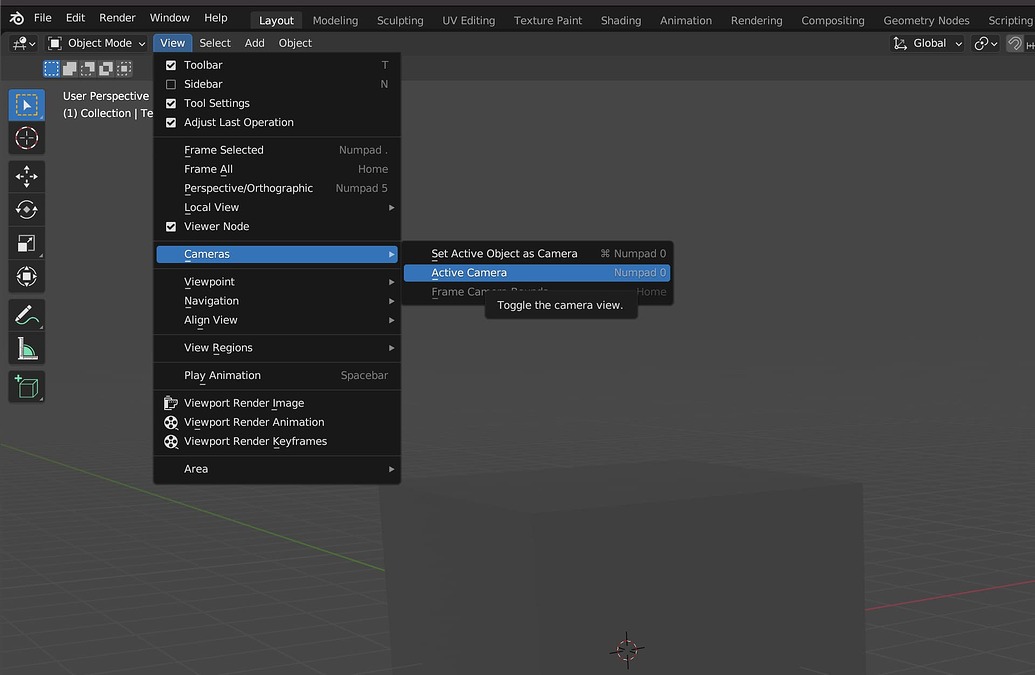Switch to the Compositing workspace tab

[832, 20]
